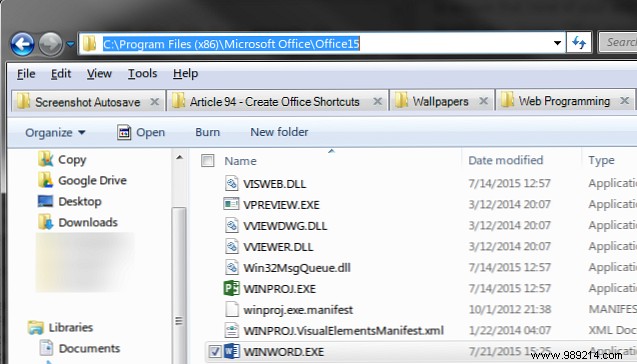Viewport: 637px width, 364px height.
Task: Create a New folder from toolbar
Action: 279,132
